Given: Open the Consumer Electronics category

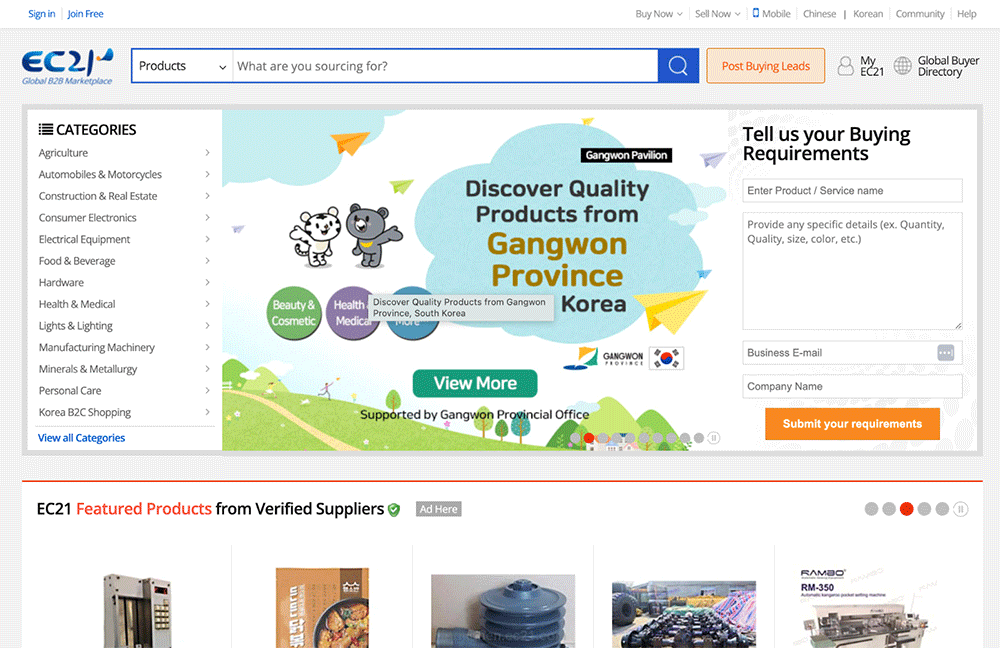Looking at the screenshot, I should pos(88,218).
